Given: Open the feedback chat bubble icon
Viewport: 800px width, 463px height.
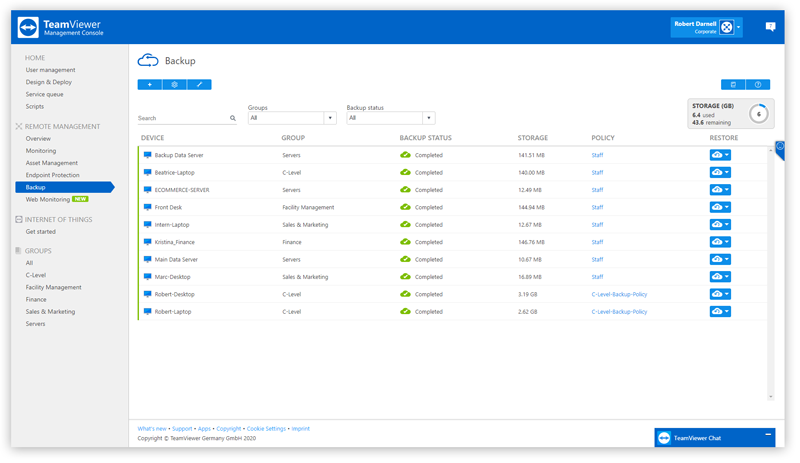Looking at the screenshot, I should (770, 27).
